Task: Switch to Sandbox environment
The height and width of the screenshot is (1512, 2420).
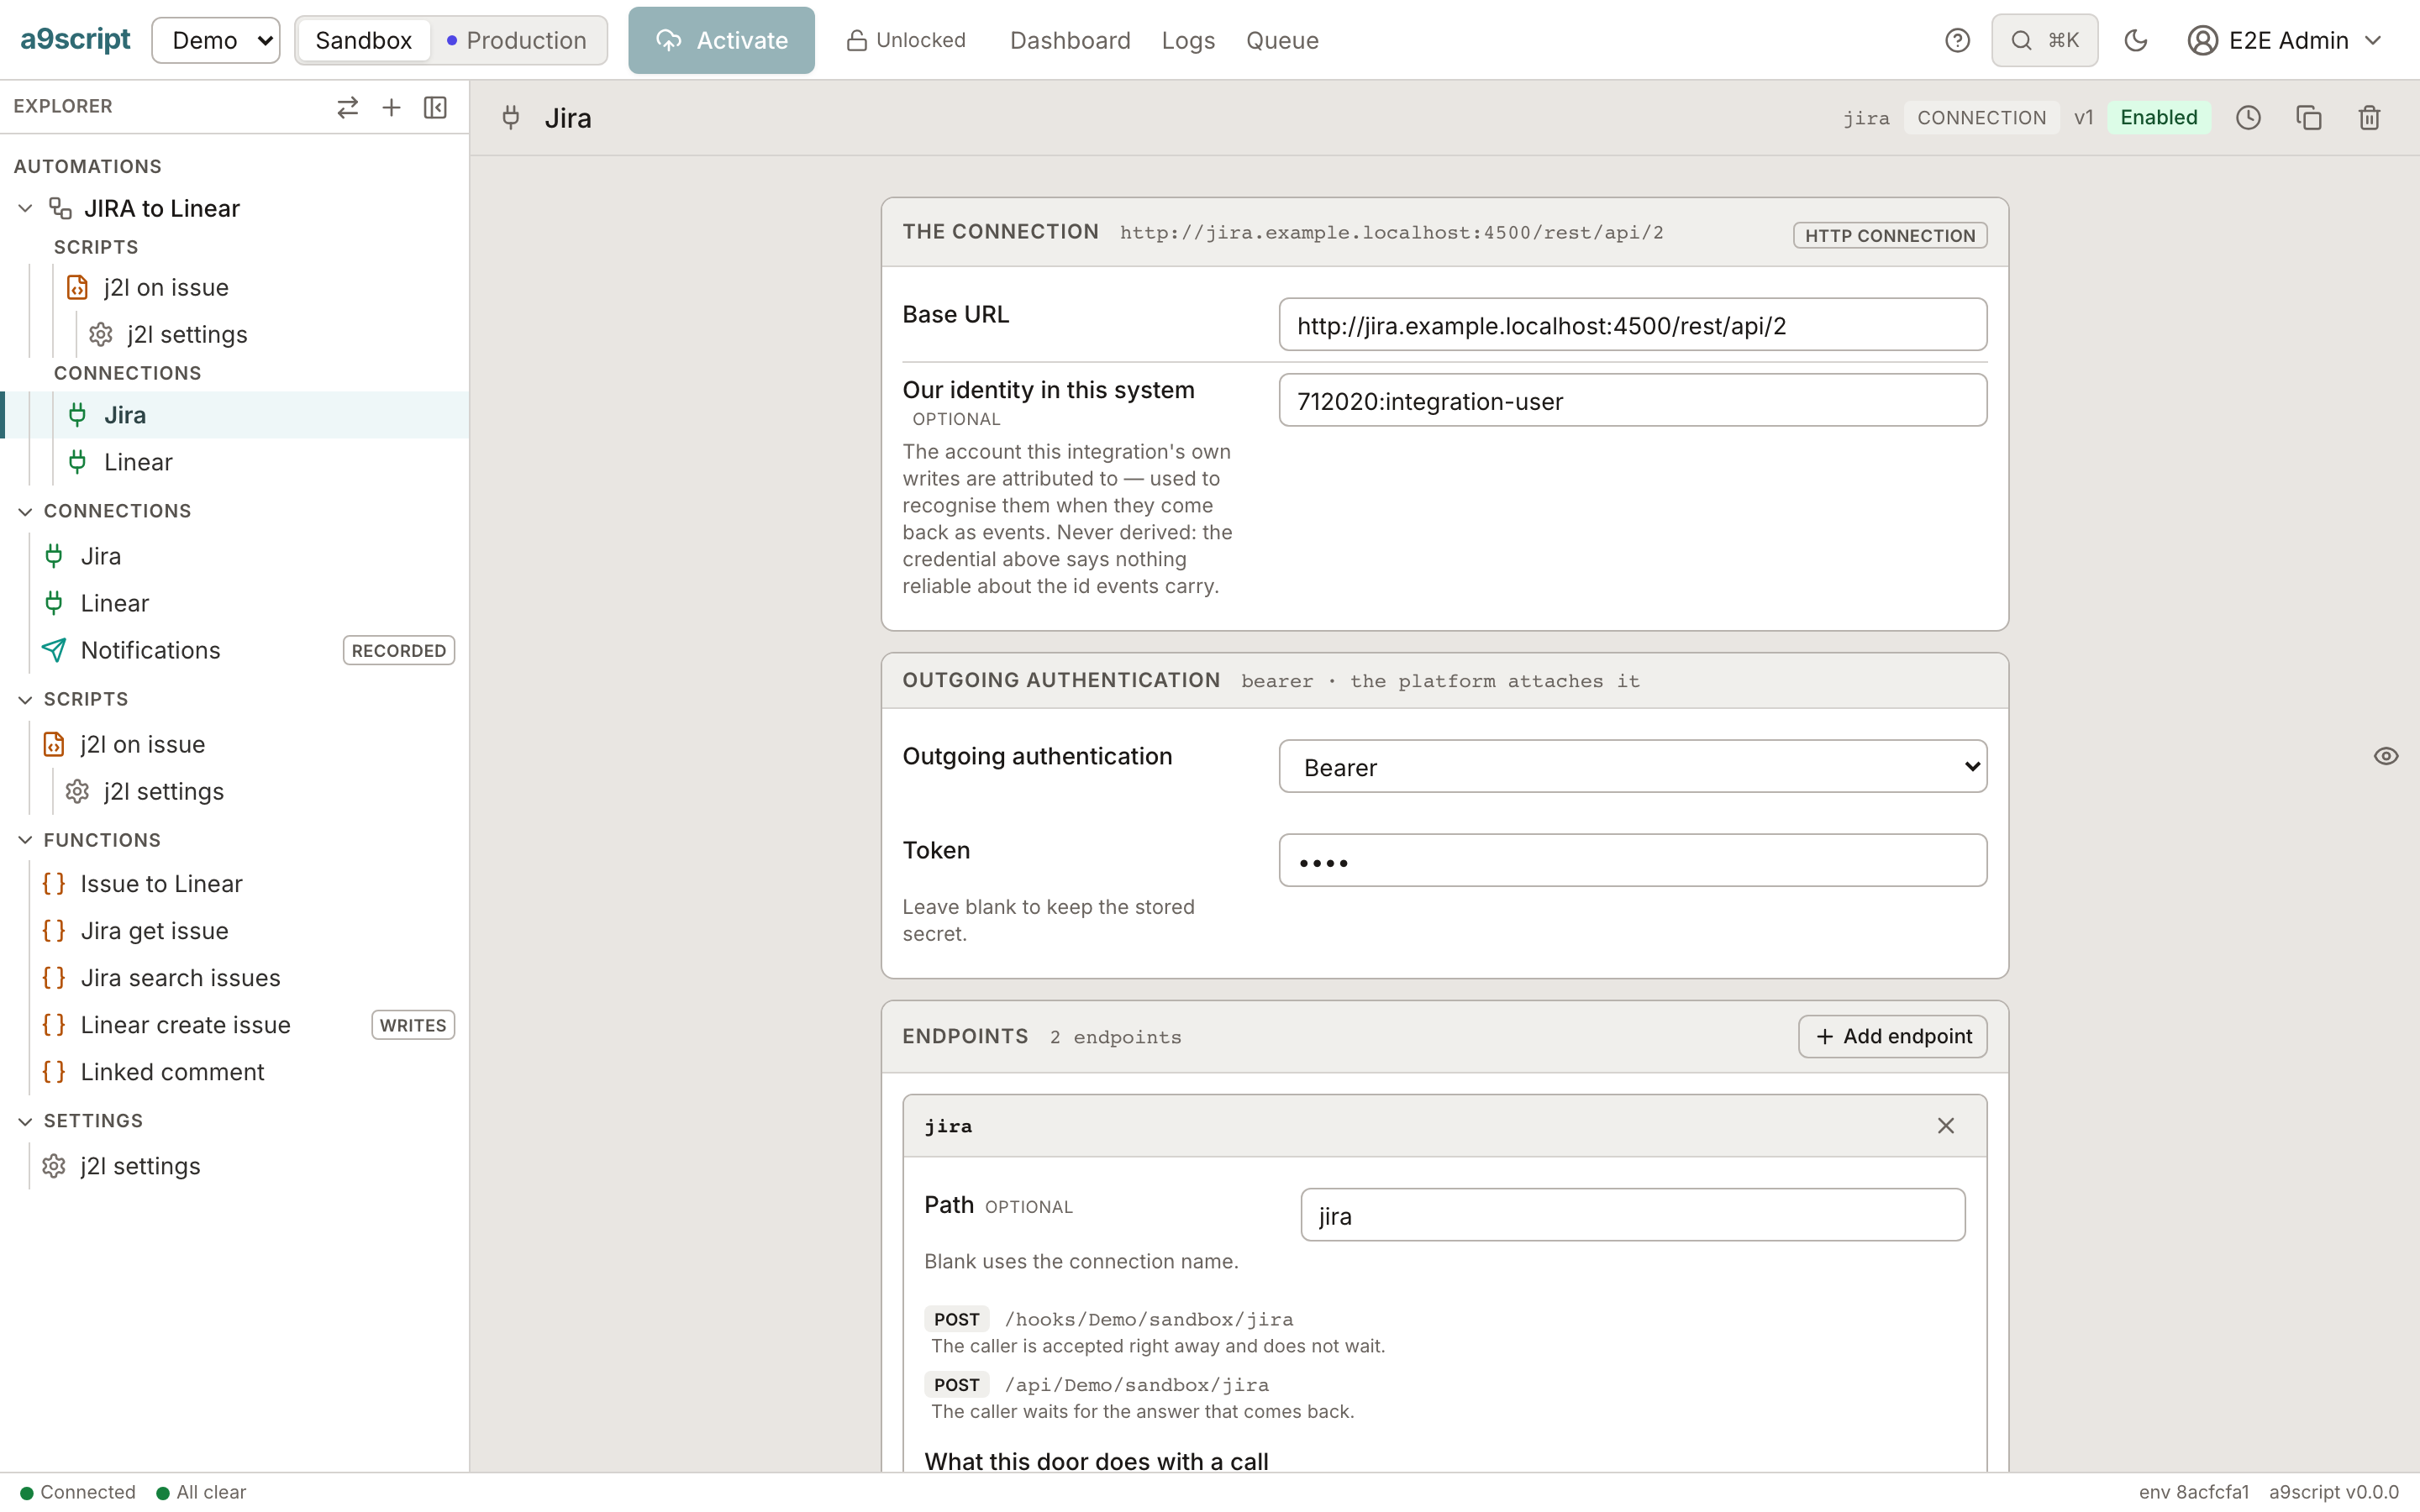Action: 363,40
